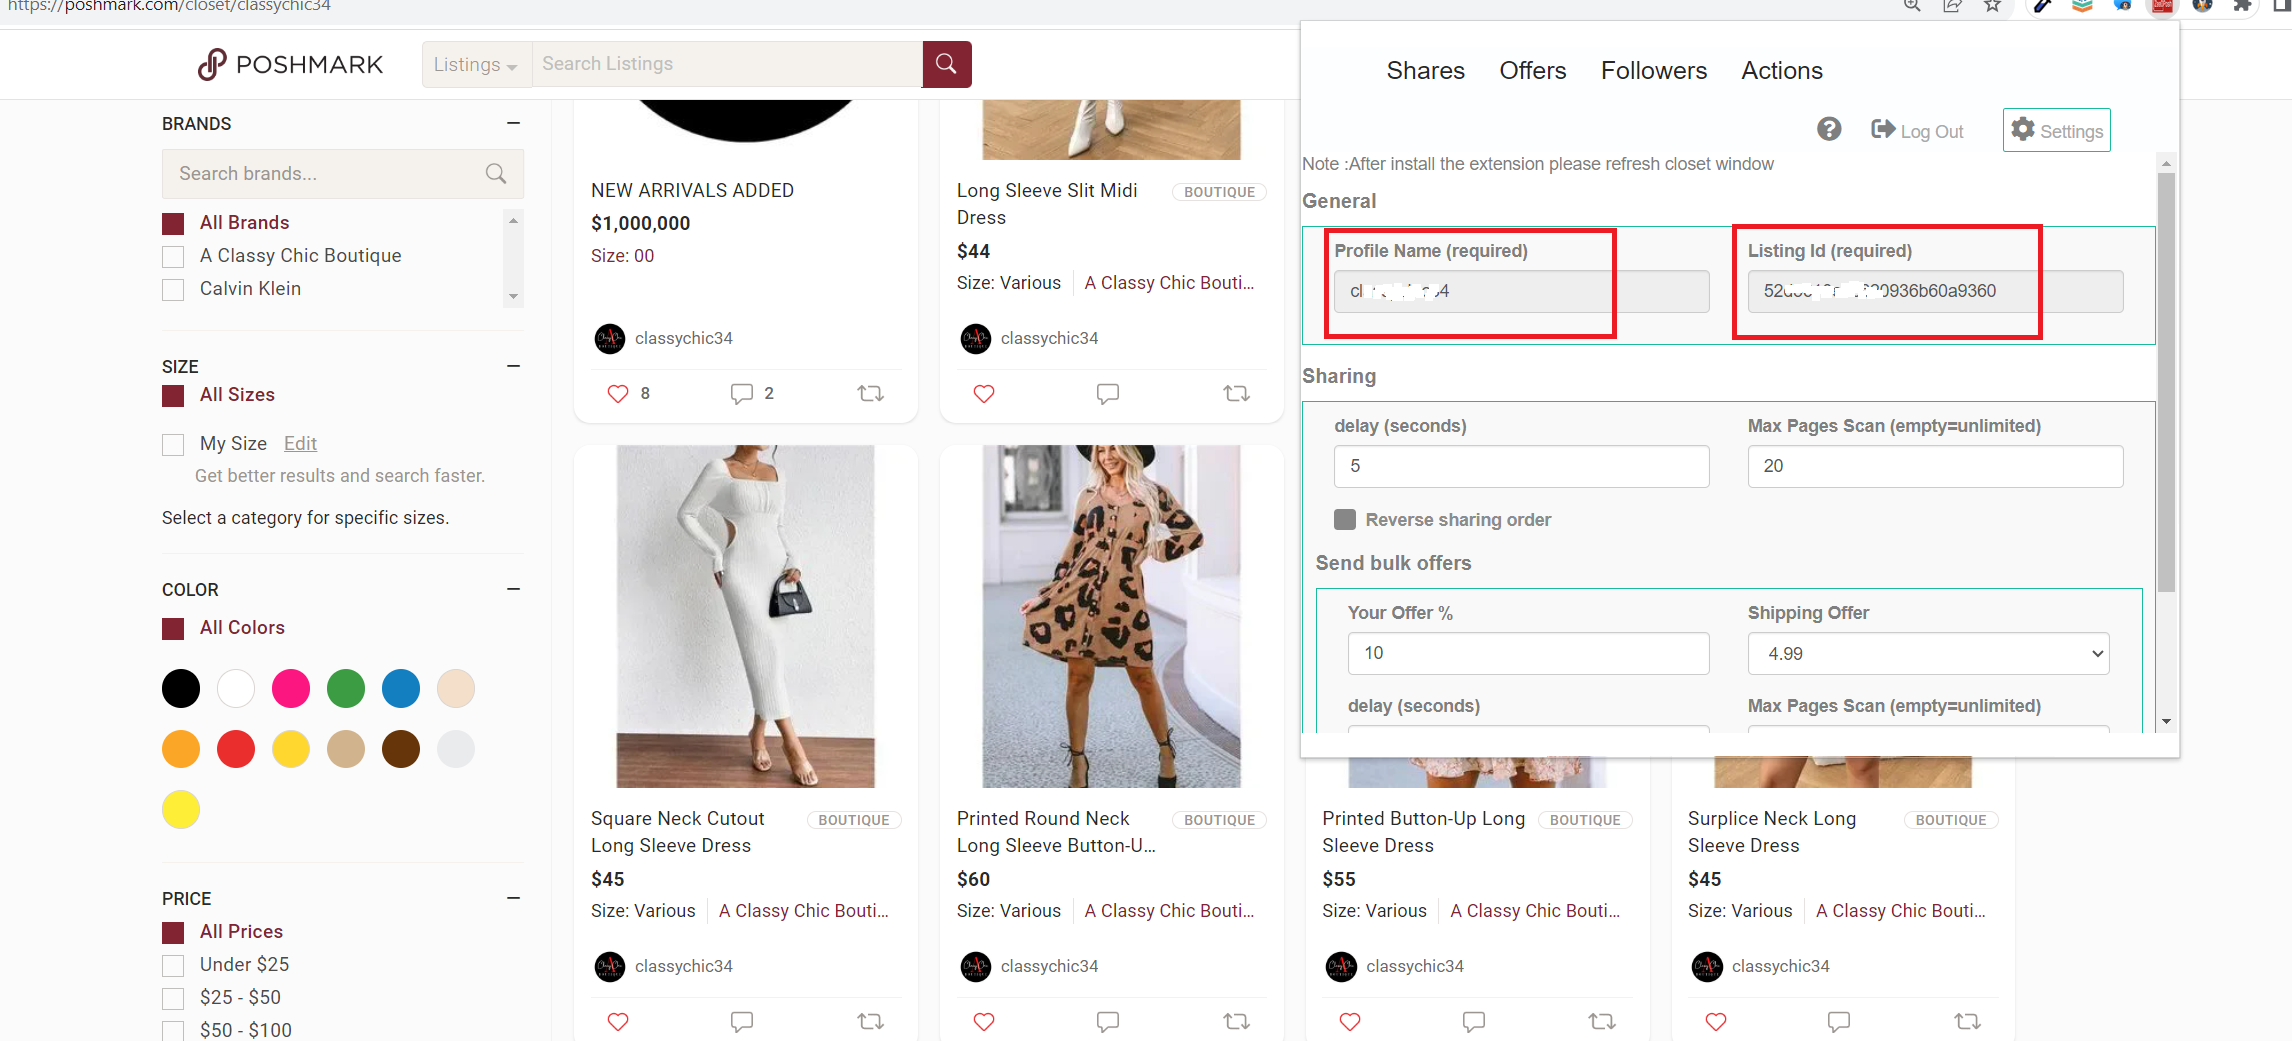Click the Your Offer % input field

1528,653
